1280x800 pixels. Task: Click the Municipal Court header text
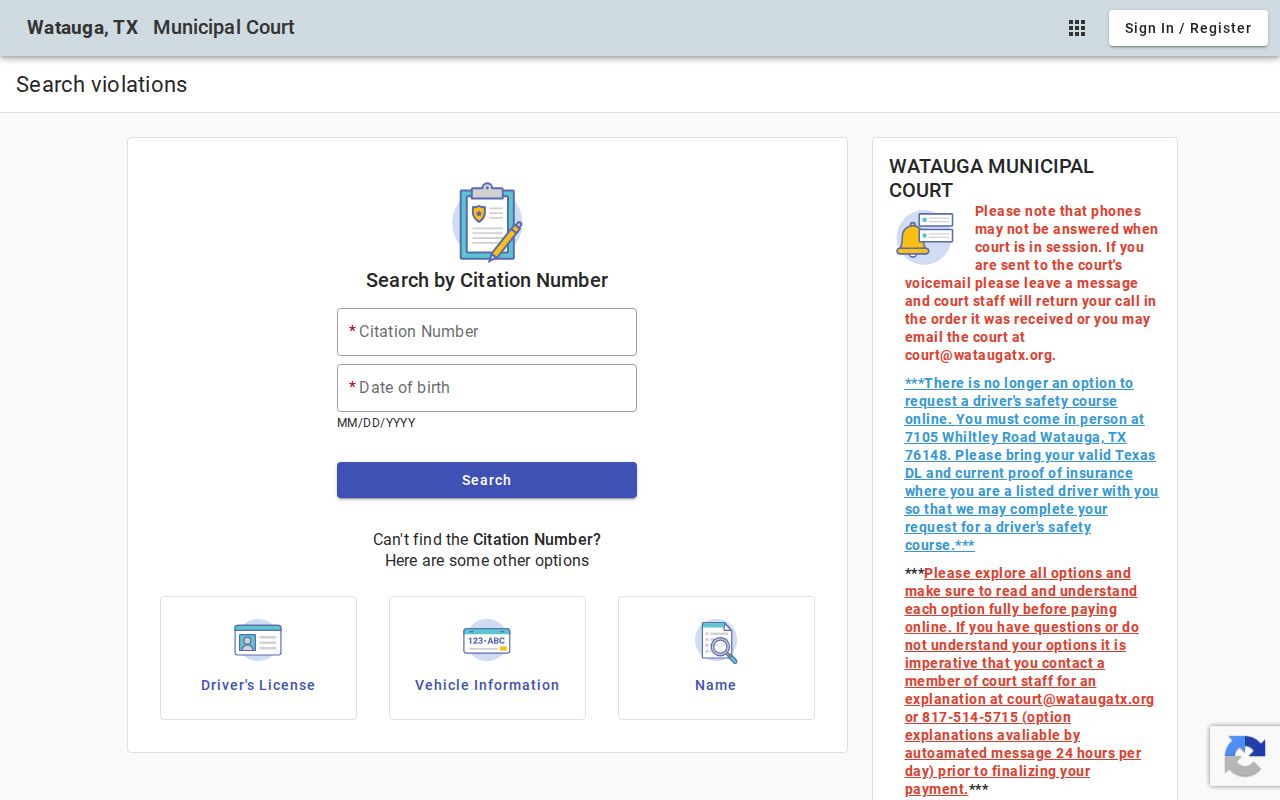tap(224, 28)
